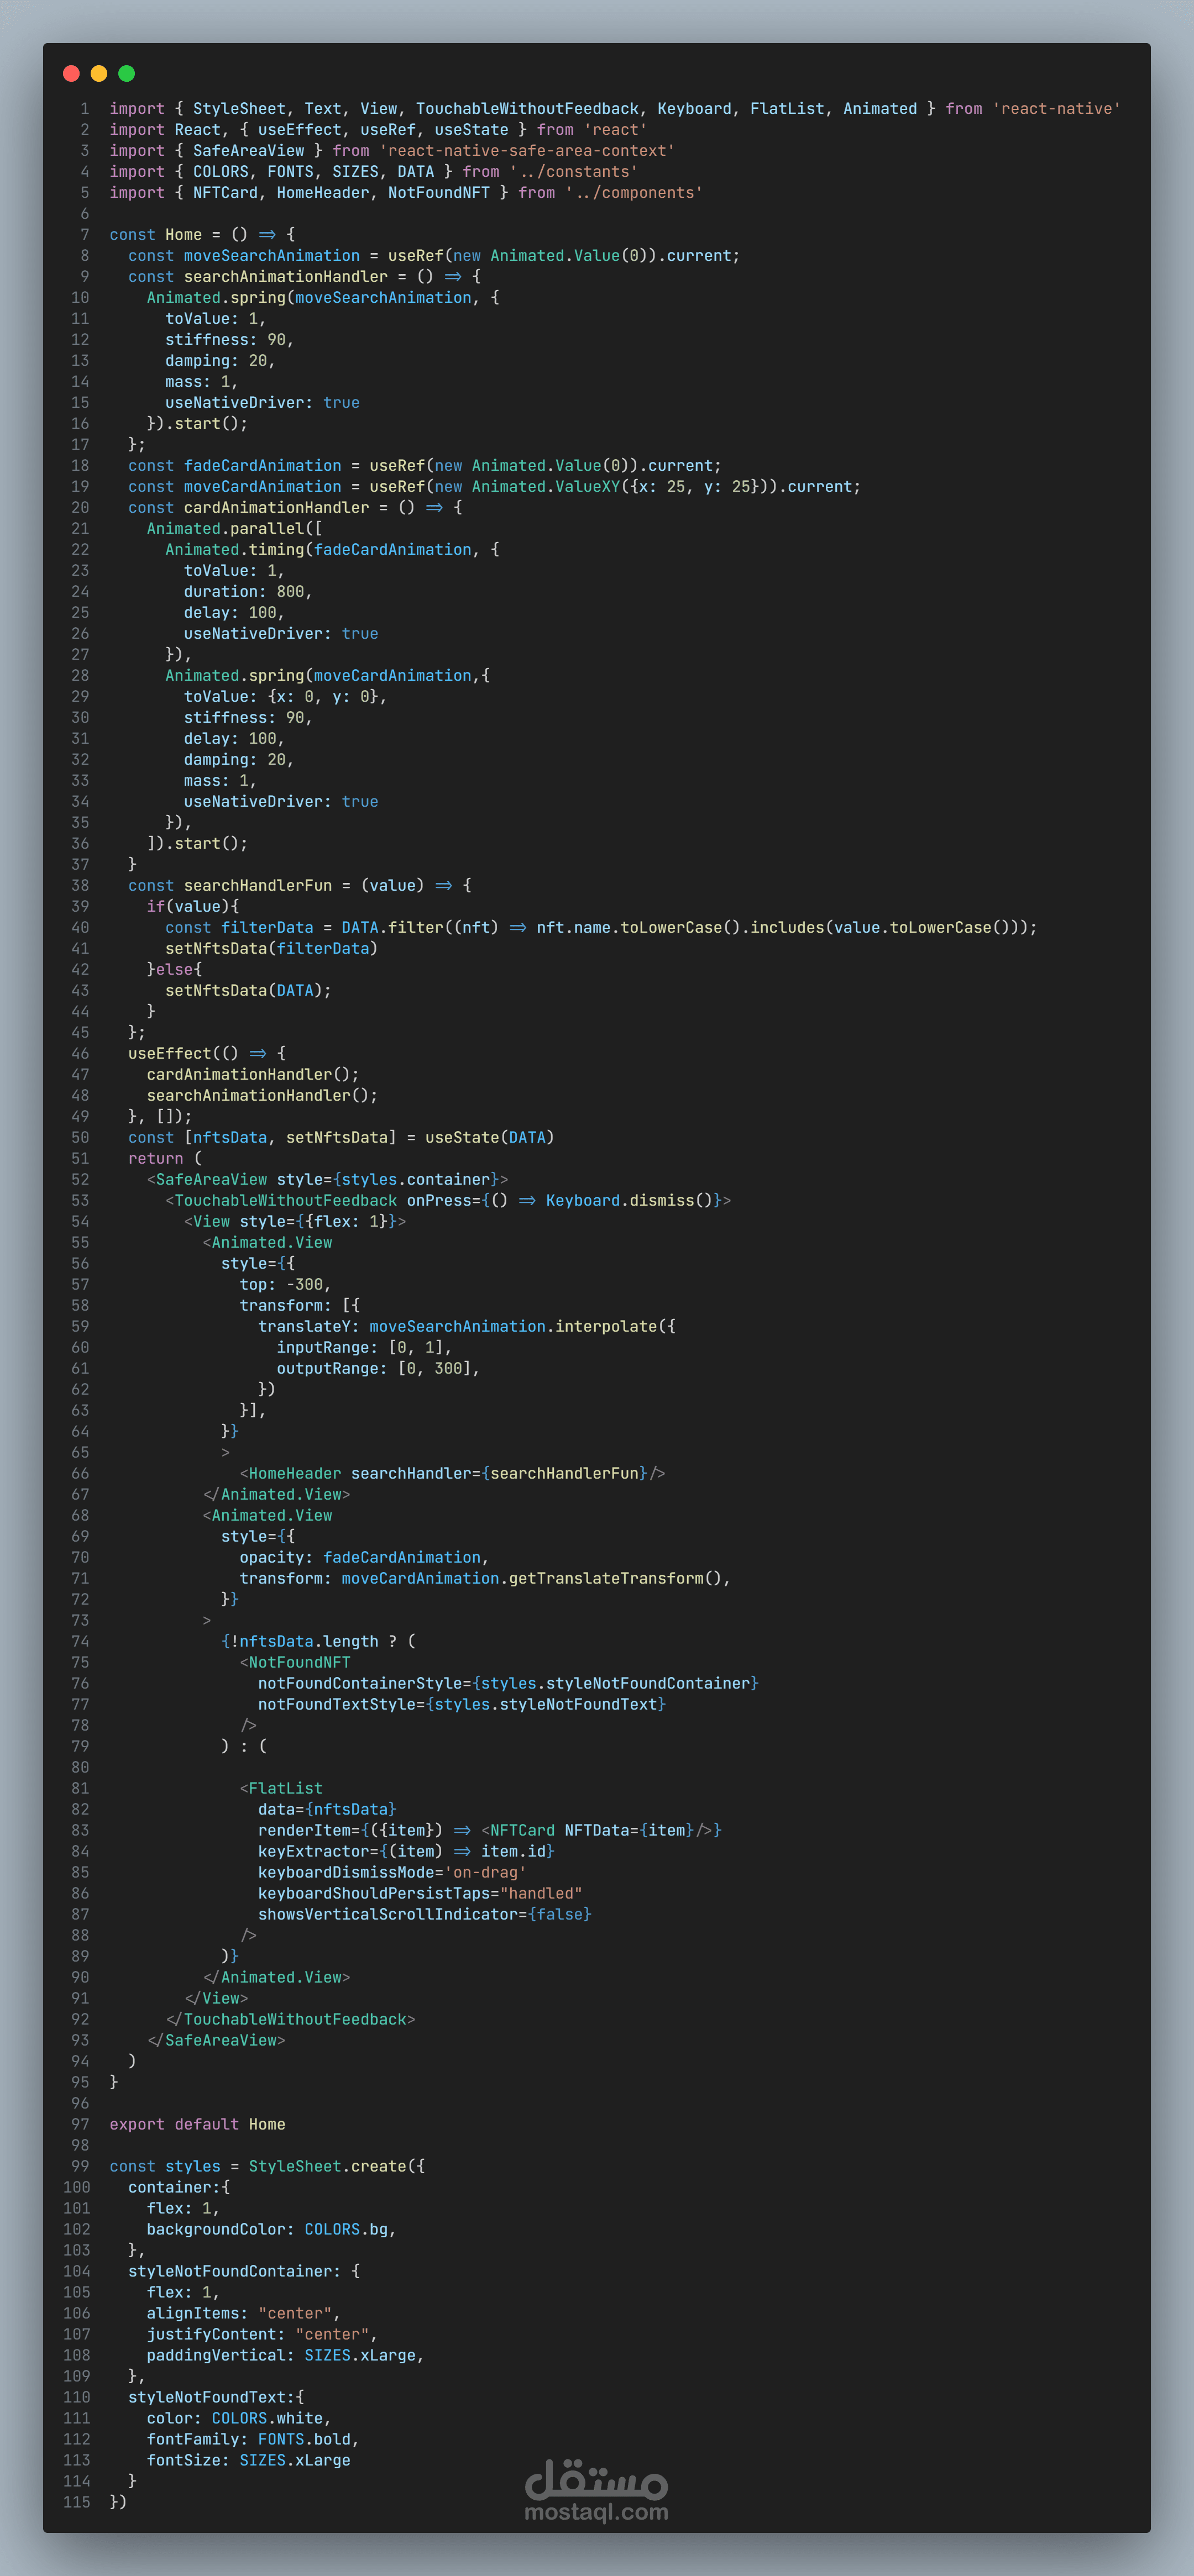Click the red close window dot

coord(71,73)
